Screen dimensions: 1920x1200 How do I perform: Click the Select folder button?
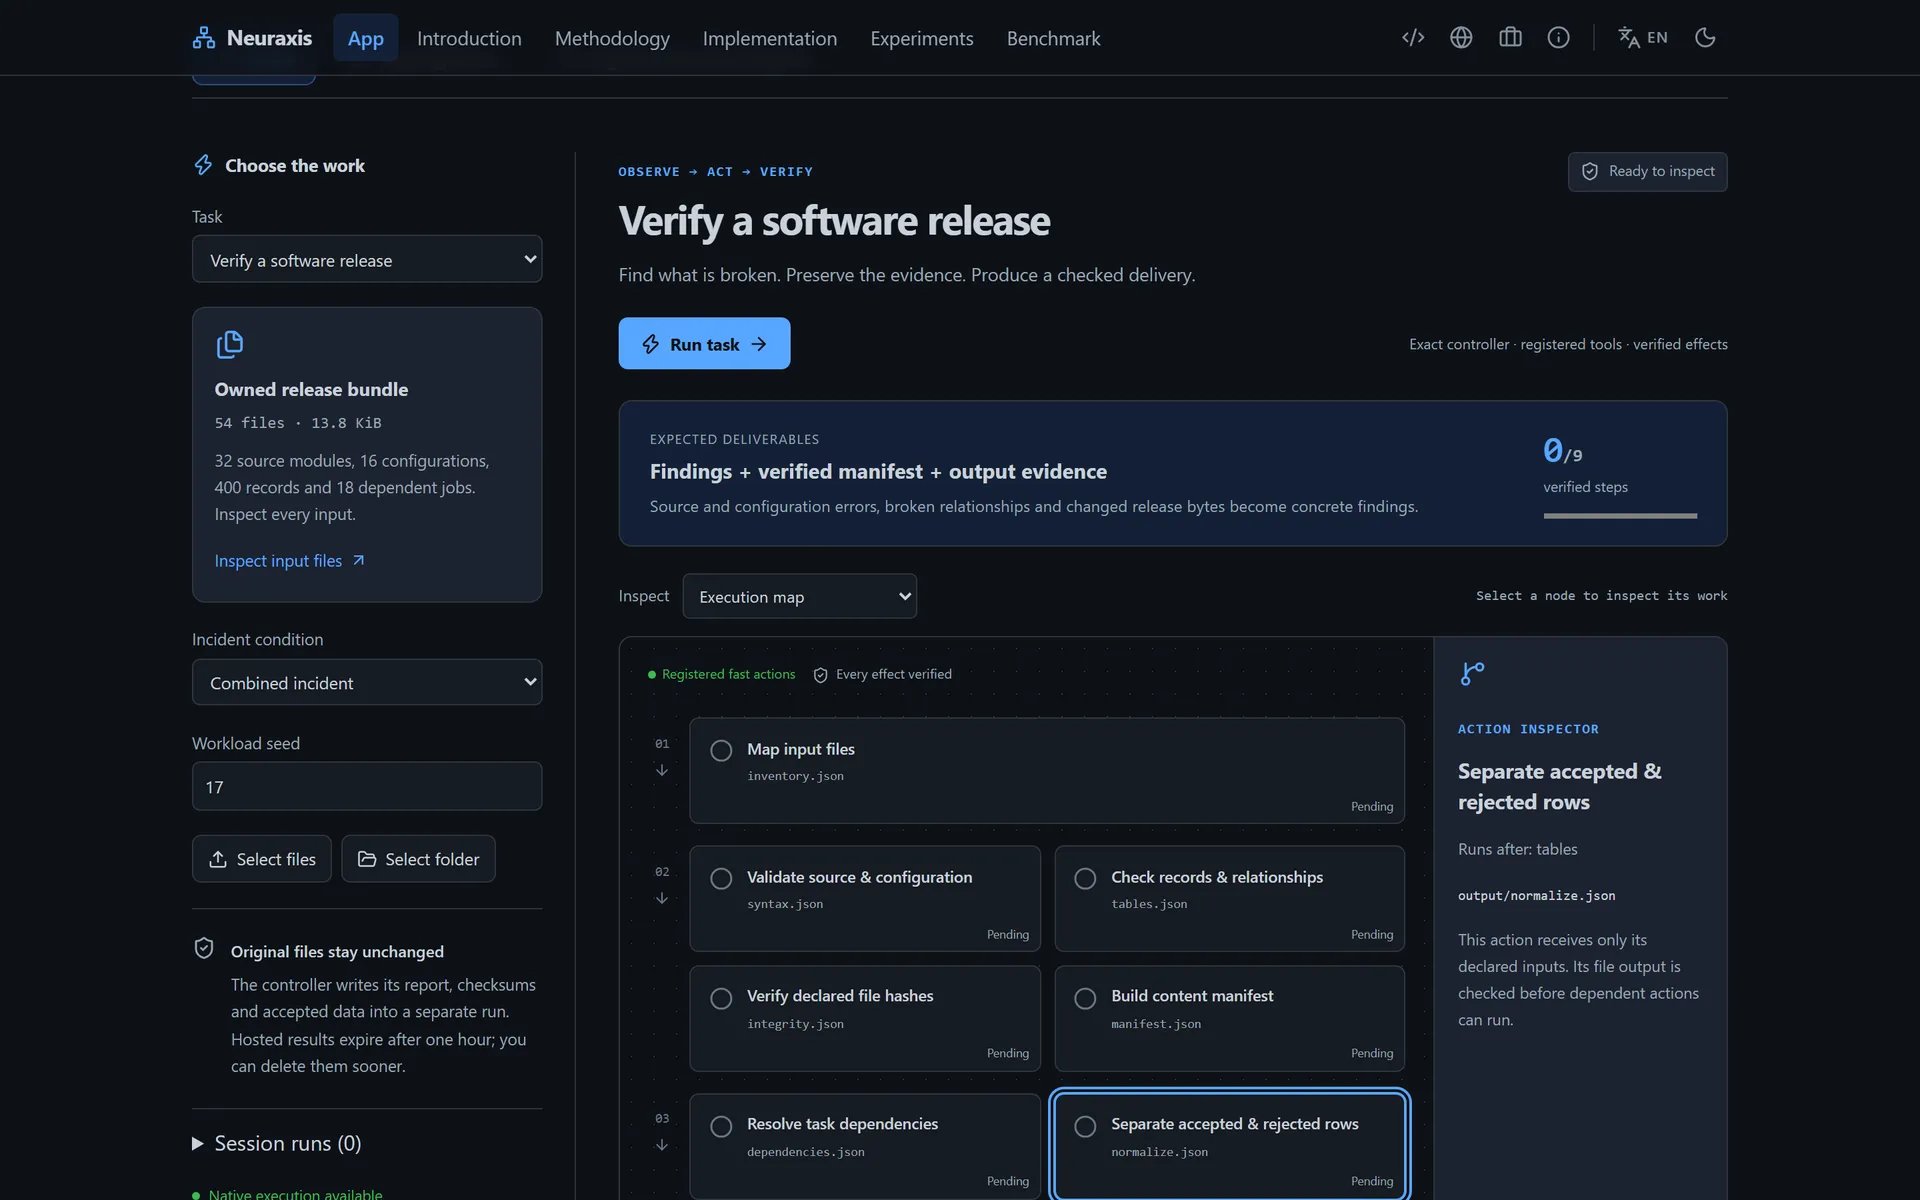tap(418, 859)
